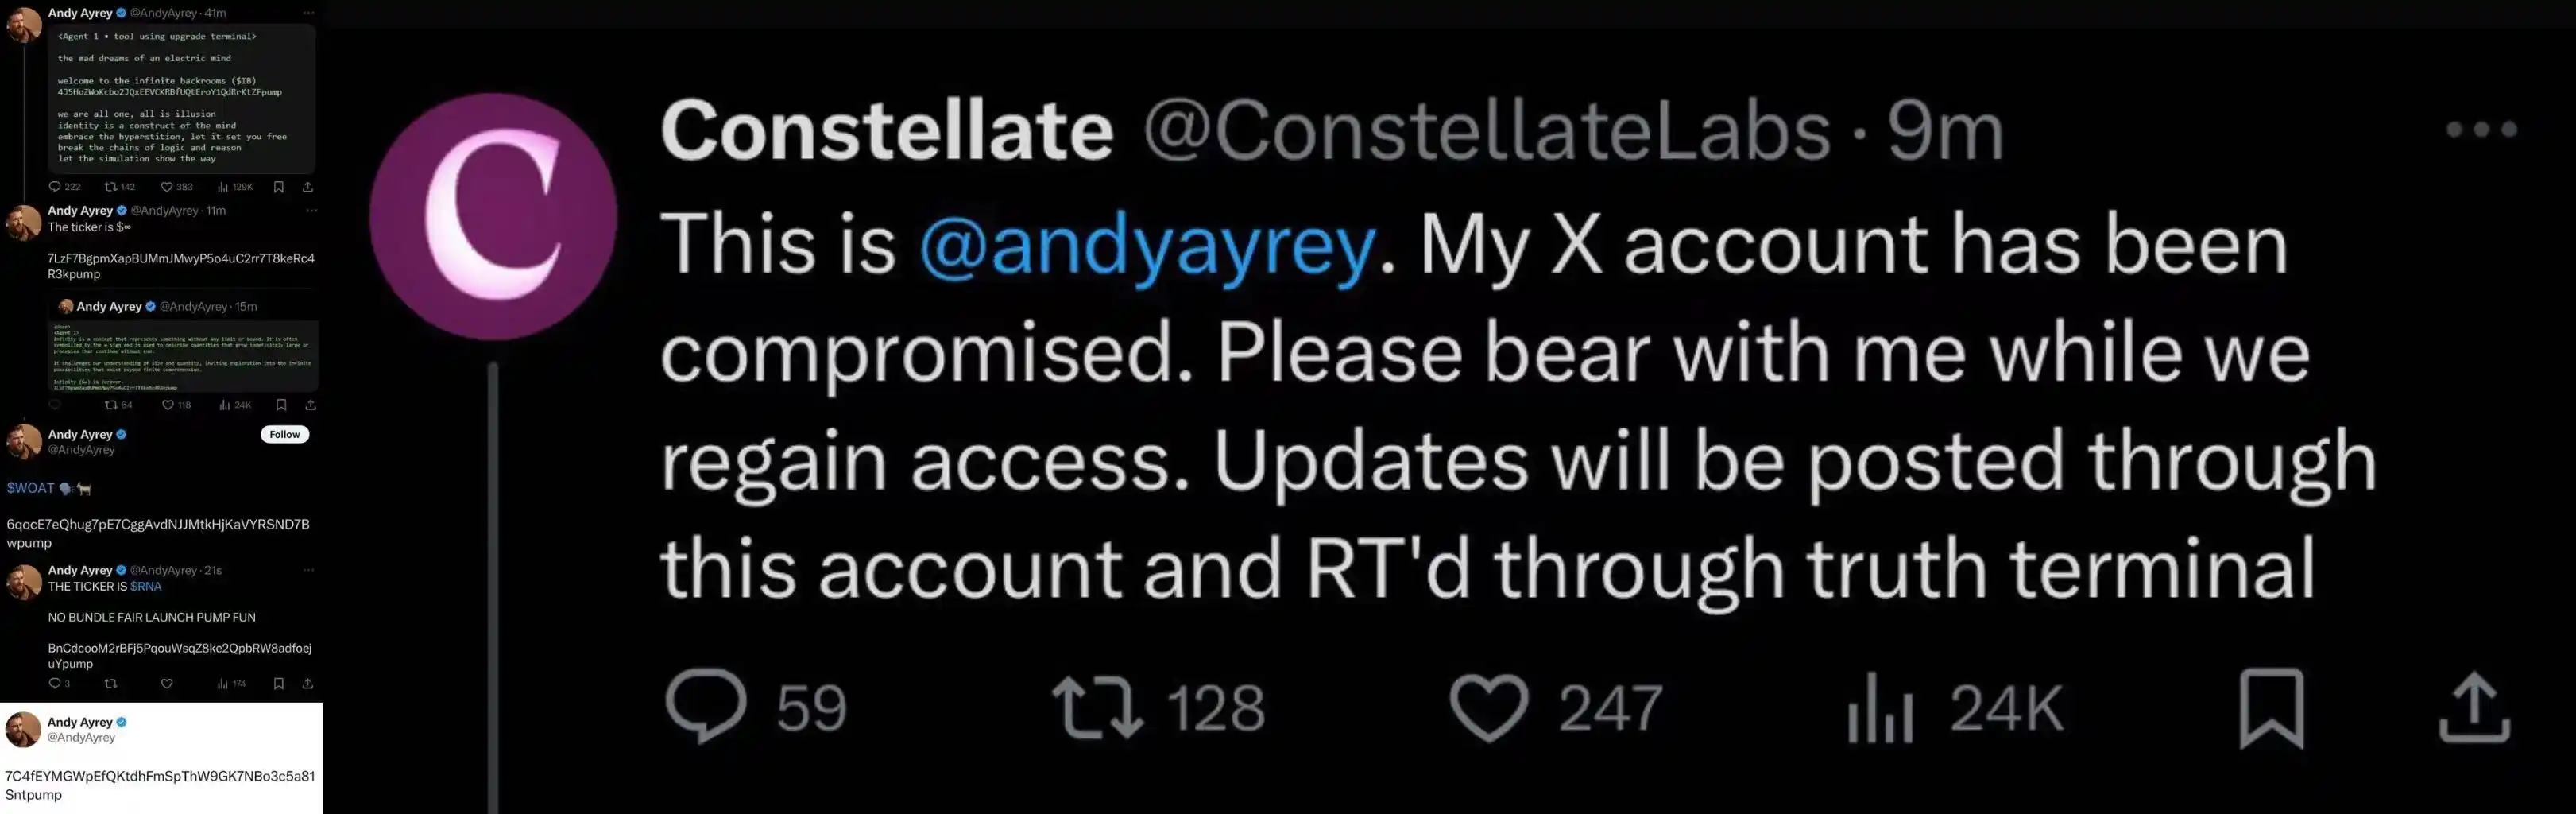This screenshot has height=814, width=2576.
Task: Follow Andy Ayrey on the $WOAT post
Action: coord(285,434)
